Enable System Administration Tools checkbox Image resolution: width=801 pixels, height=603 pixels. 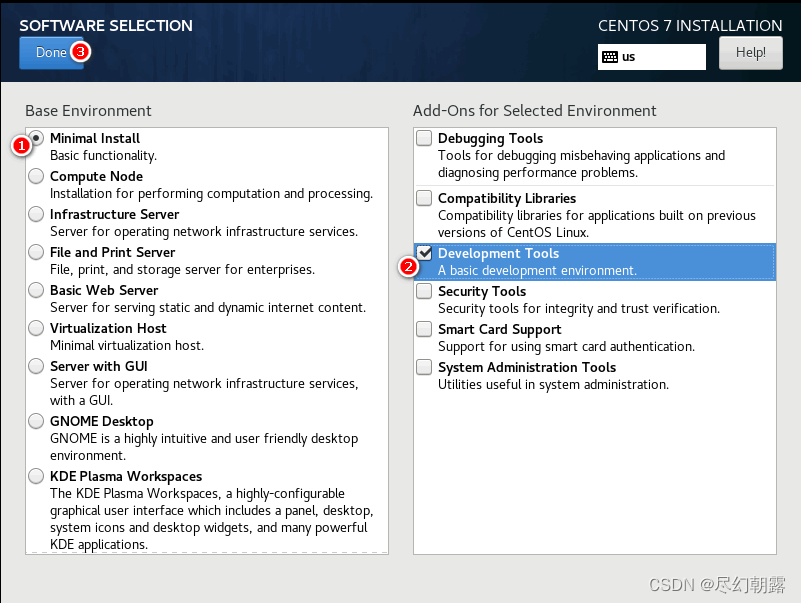pos(424,367)
